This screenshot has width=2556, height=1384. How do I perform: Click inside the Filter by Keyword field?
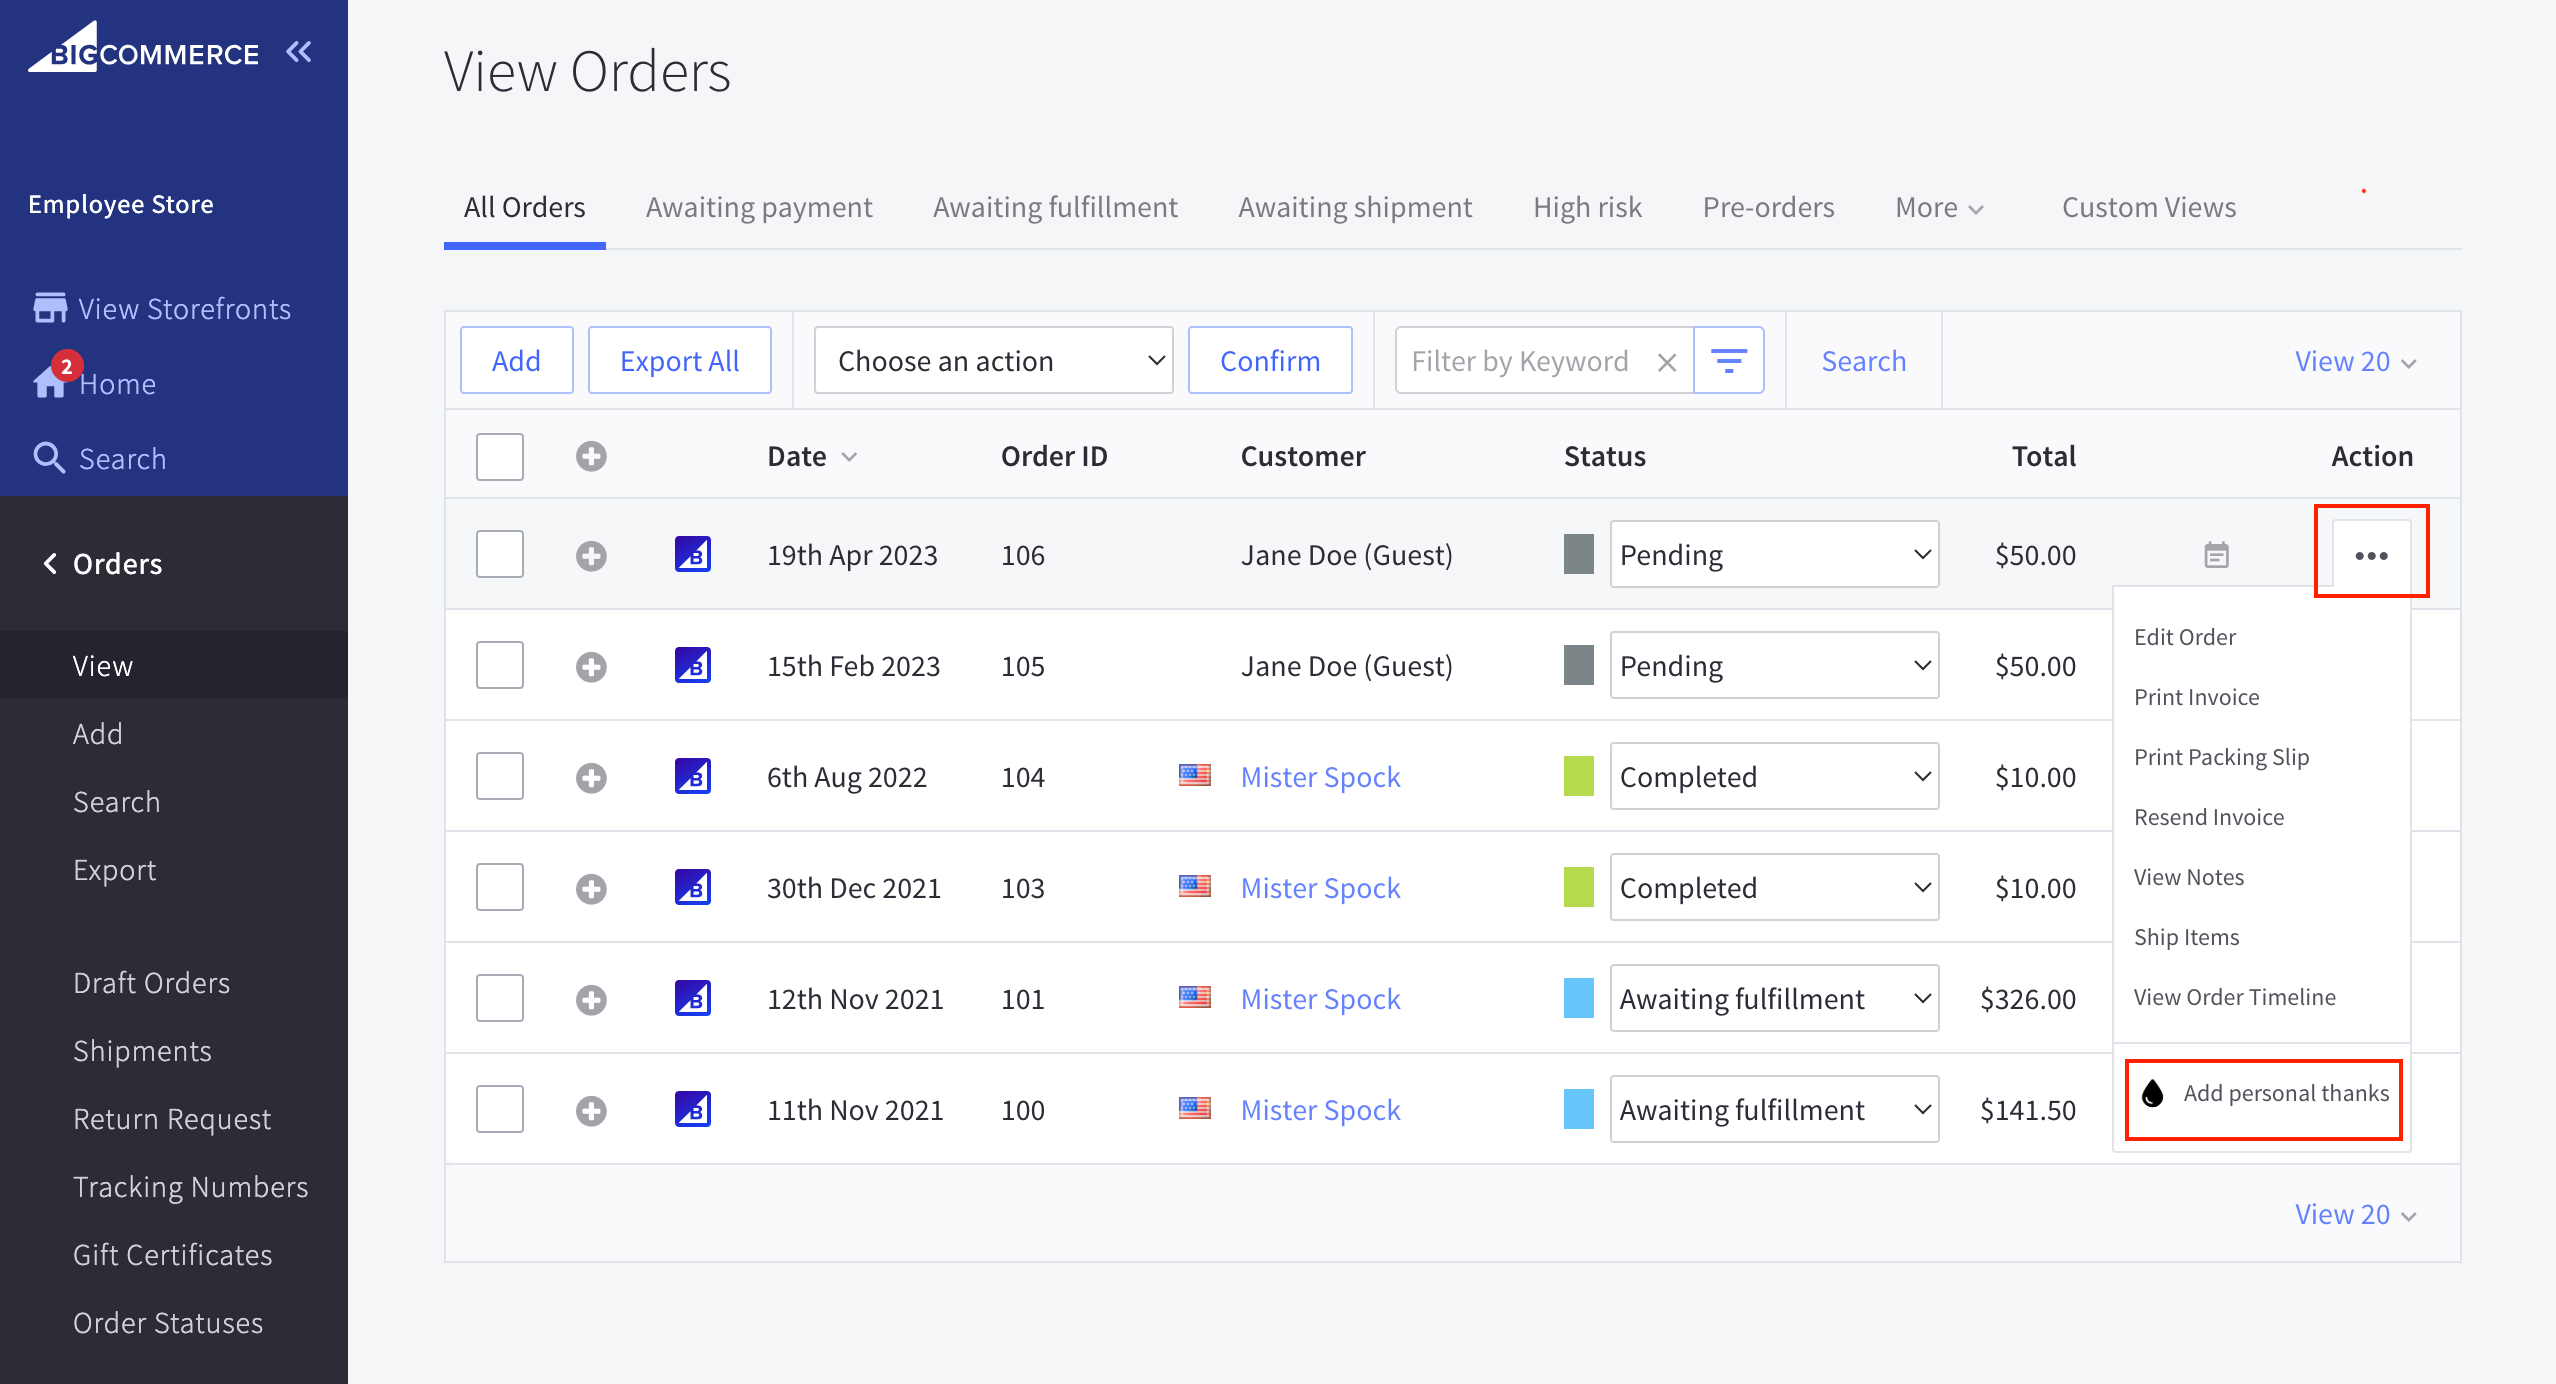[1520, 360]
